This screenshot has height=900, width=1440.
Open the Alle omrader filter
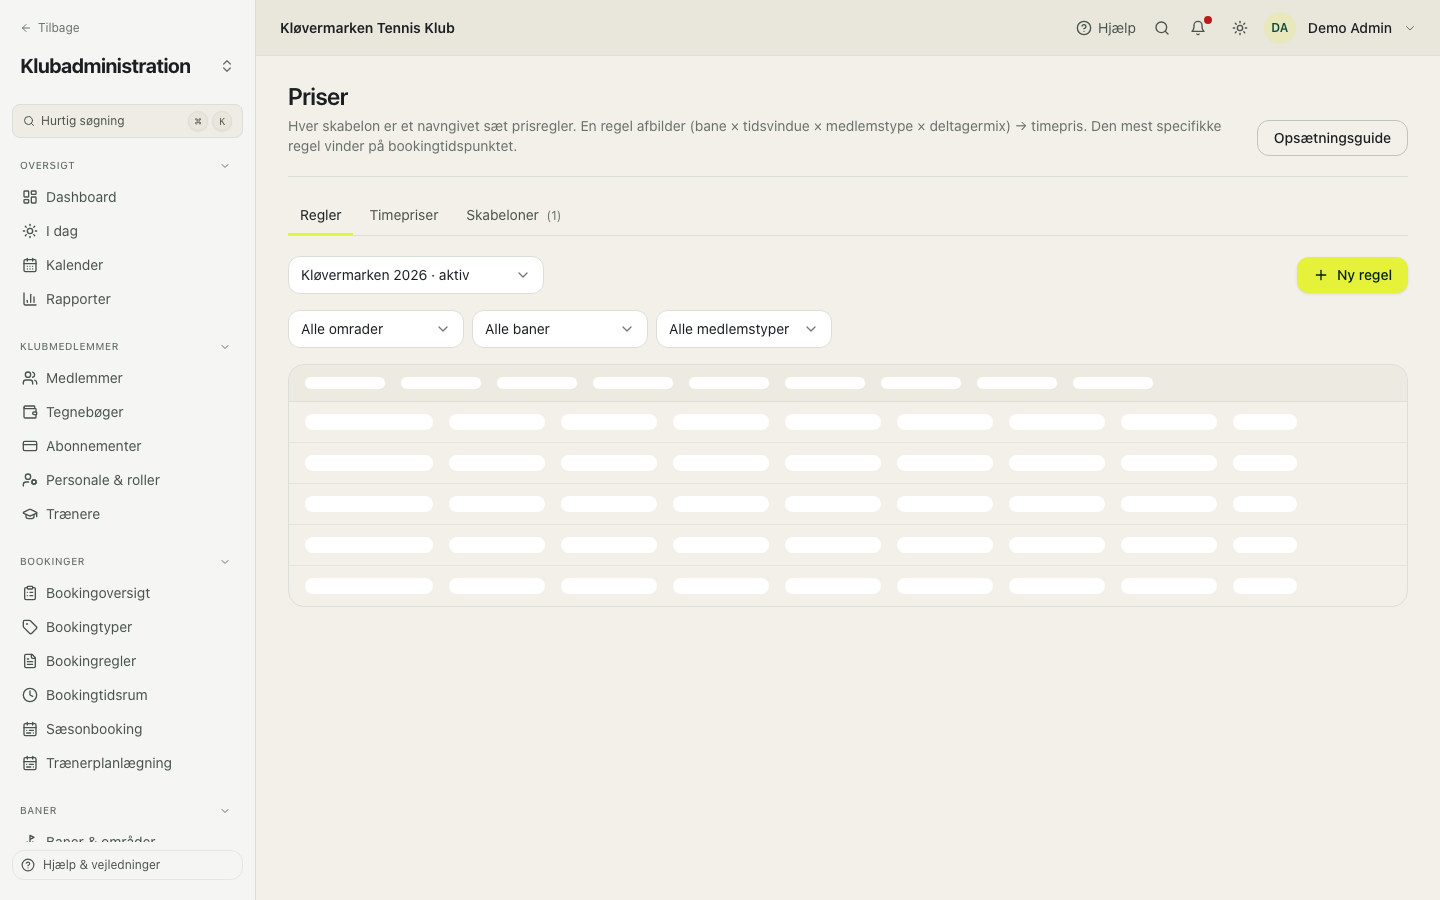click(x=376, y=329)
